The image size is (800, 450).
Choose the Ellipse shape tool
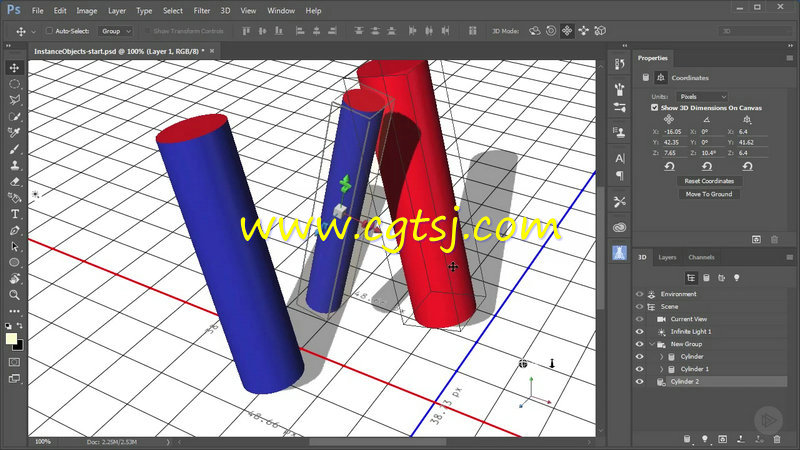point(14,263)
